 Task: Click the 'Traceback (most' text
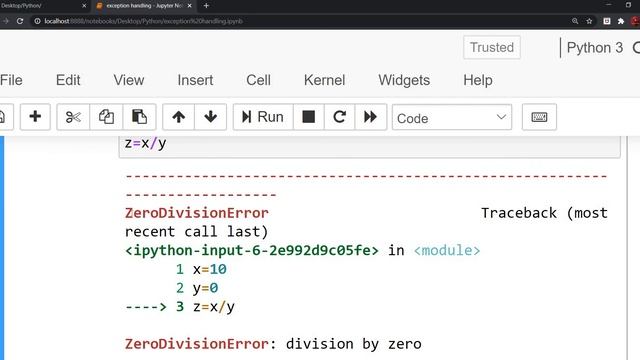coord(544,213)
